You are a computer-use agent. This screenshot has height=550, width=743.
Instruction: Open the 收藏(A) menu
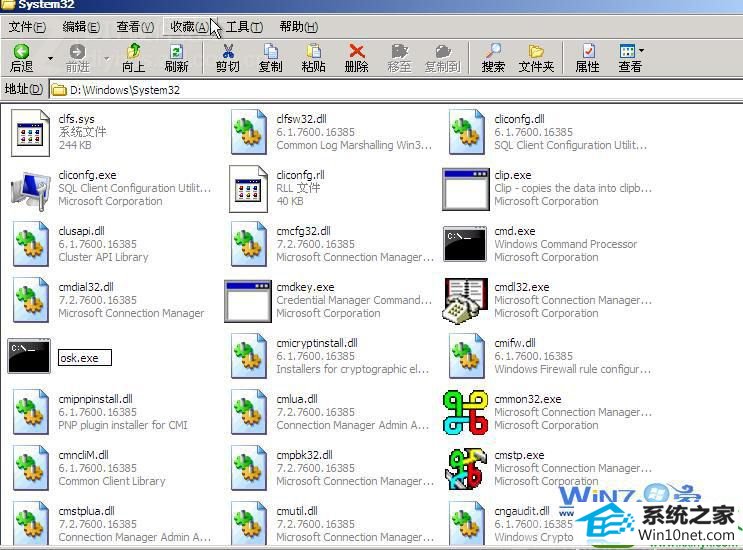[x=189, y=27]
